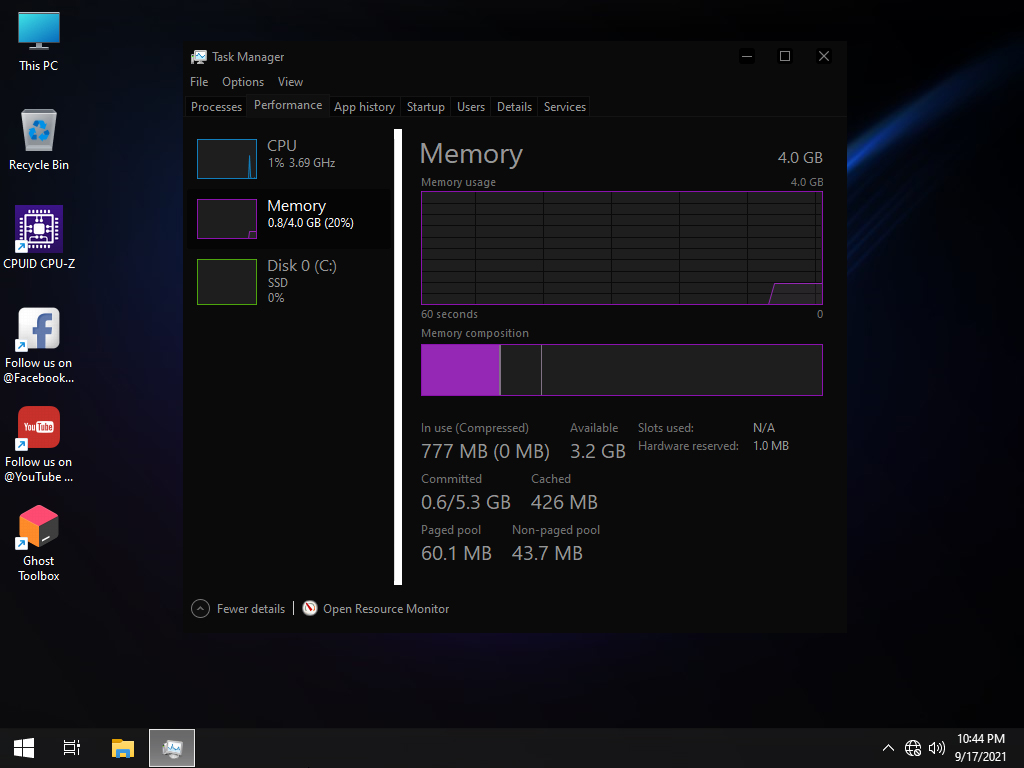Launch CPUID CPU-Z shortcut
The height and width of the screenshot is (768, 1024).
(39, 238)
